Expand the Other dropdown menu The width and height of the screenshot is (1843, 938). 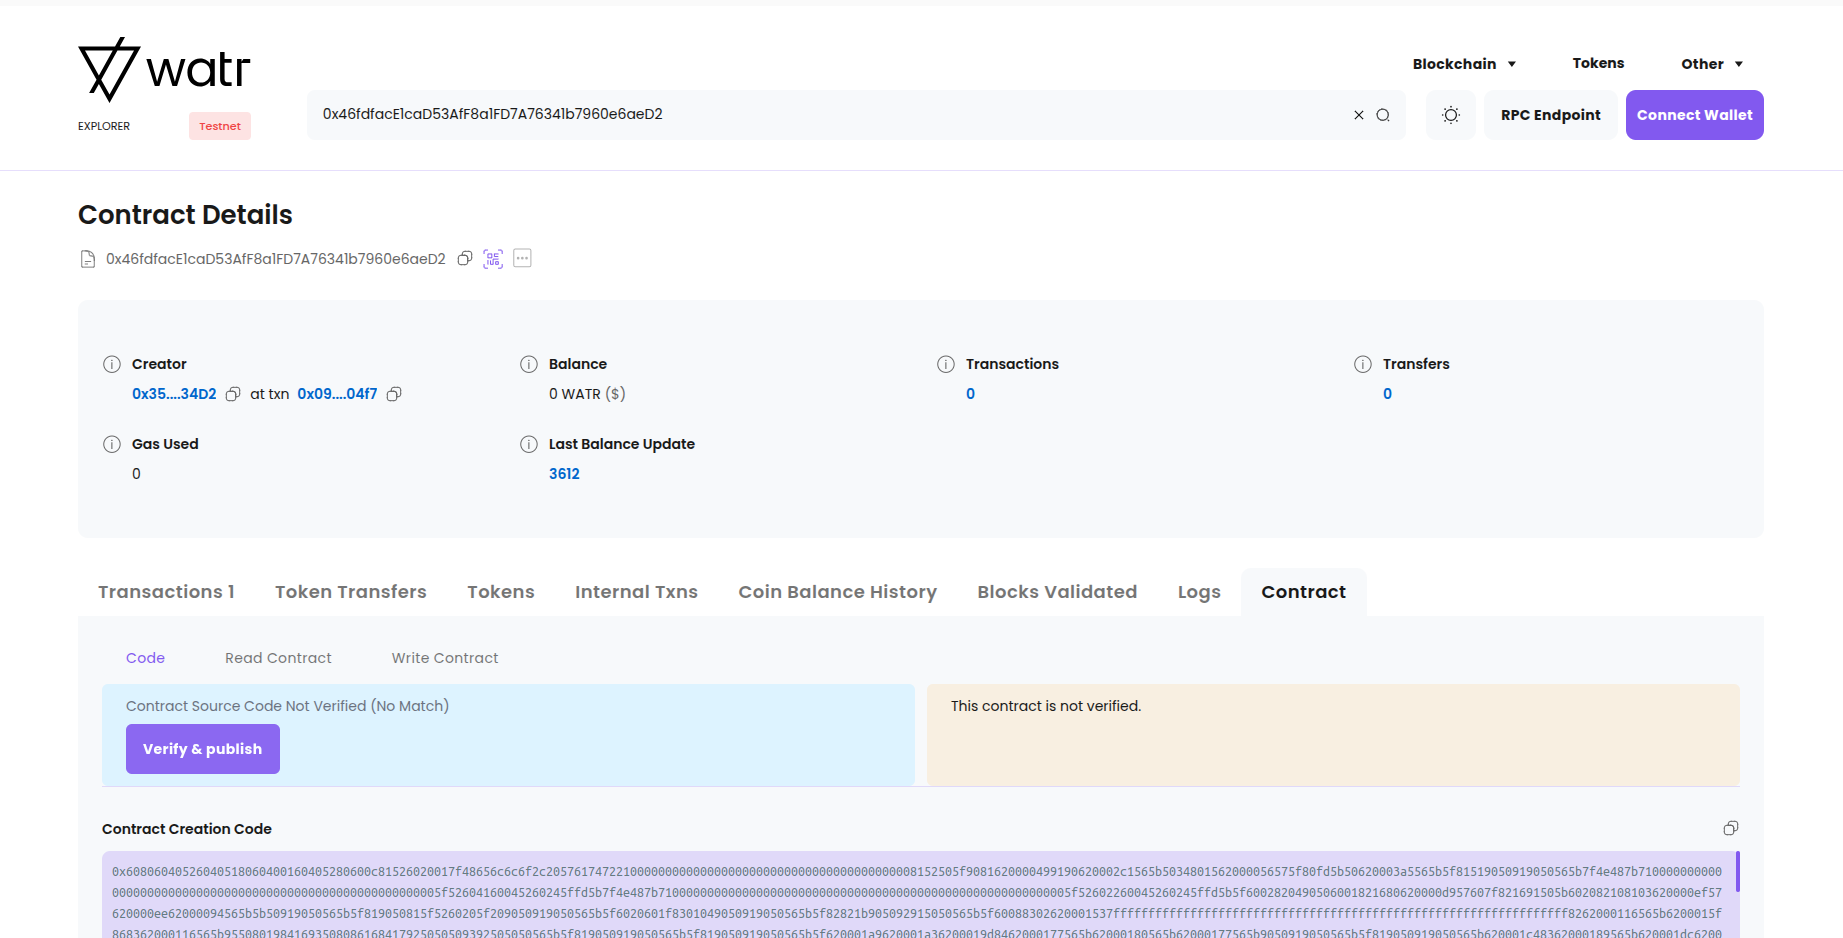(x=1711, y=64)
